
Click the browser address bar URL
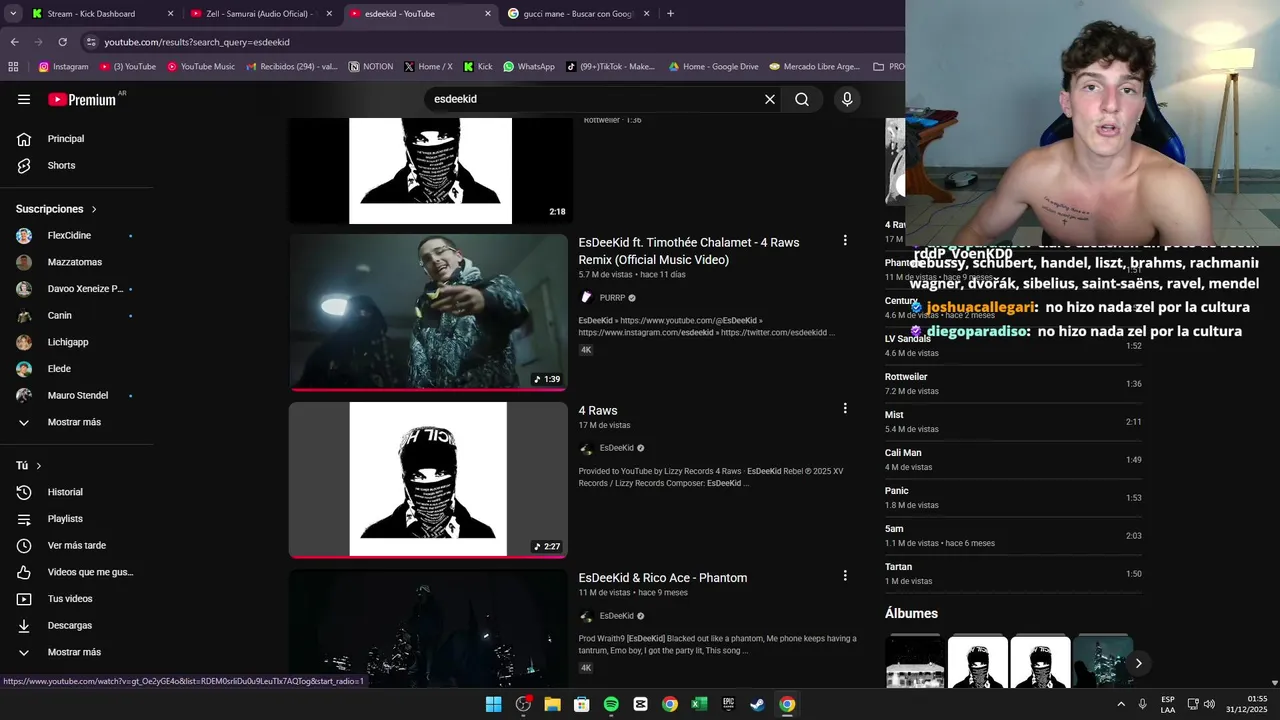coord(197,42)
